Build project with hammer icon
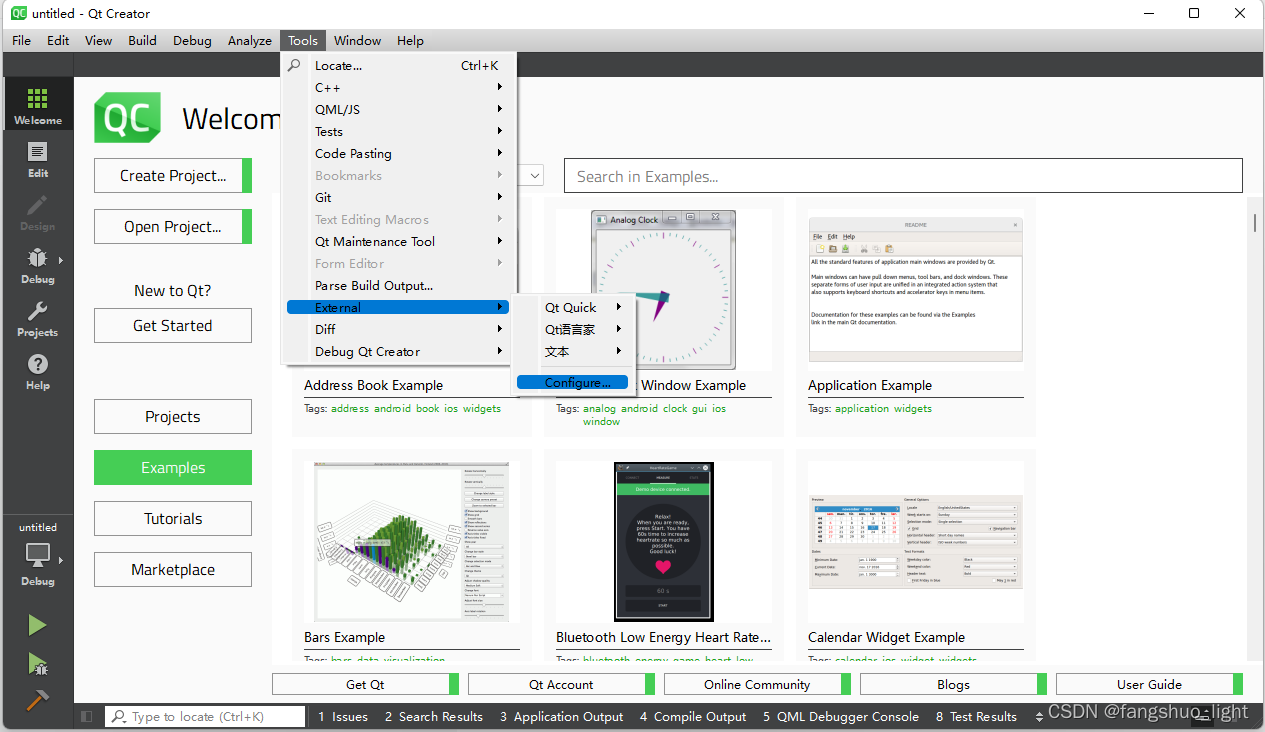Screen dimensions: 1265x732 (x=37, y=699)
